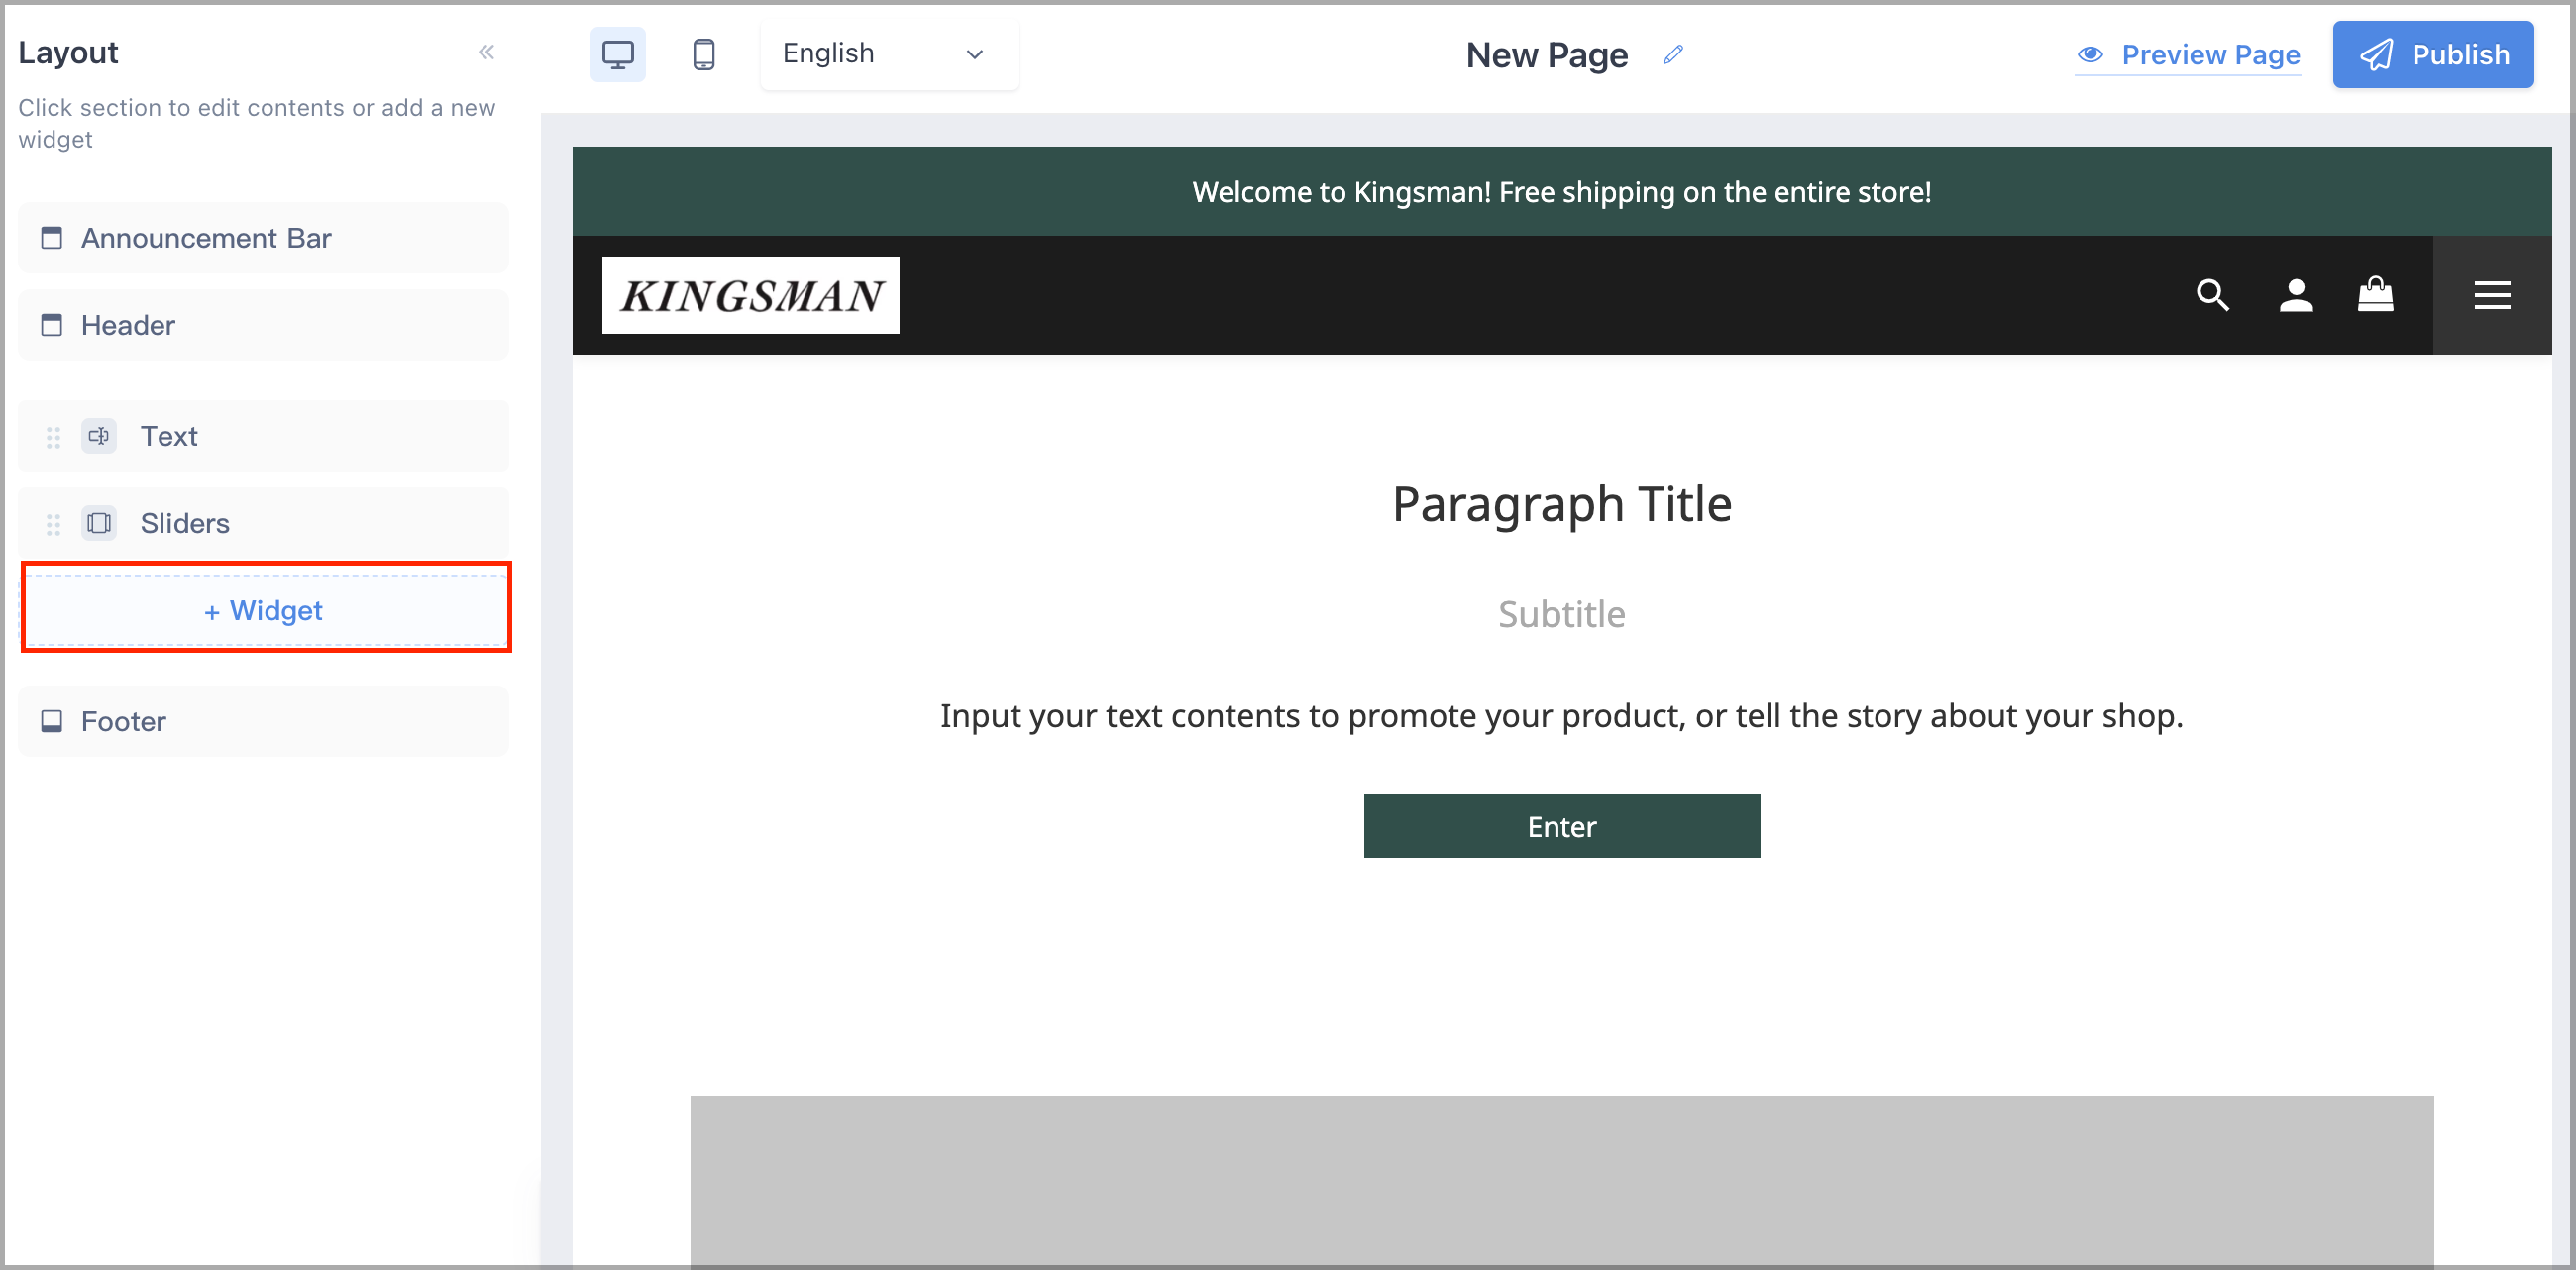Image resolution: width=2576 pixels, height=1270 pixels.
Task: Select the Text widget row
Action: point(264,436)
